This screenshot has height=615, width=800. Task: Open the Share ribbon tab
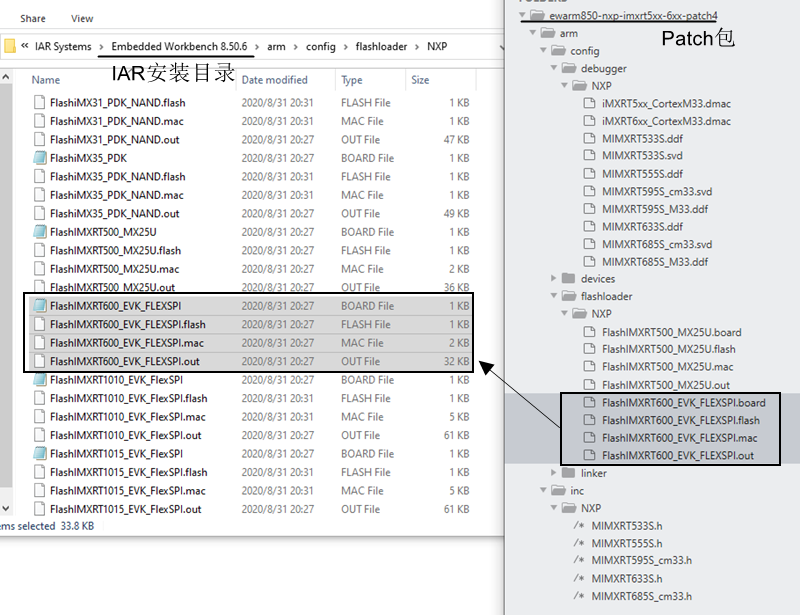33,18
